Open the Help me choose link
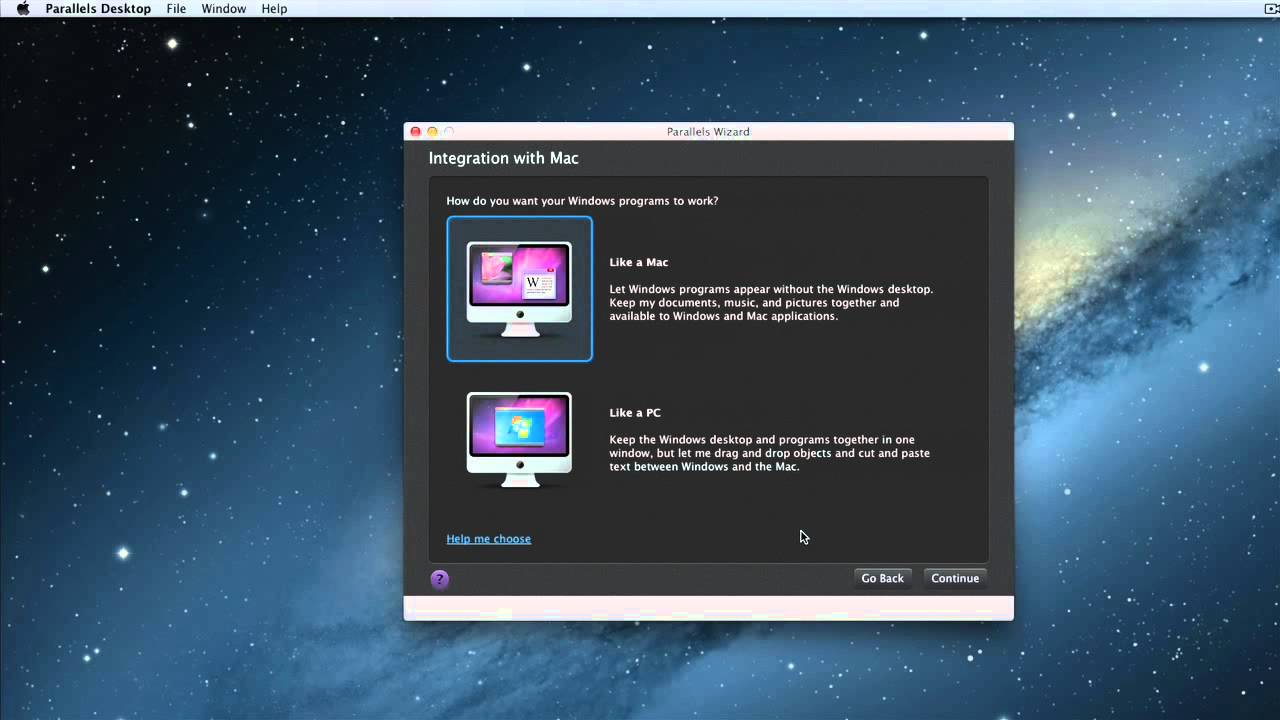1280x720 pixels. coord(489,539)
